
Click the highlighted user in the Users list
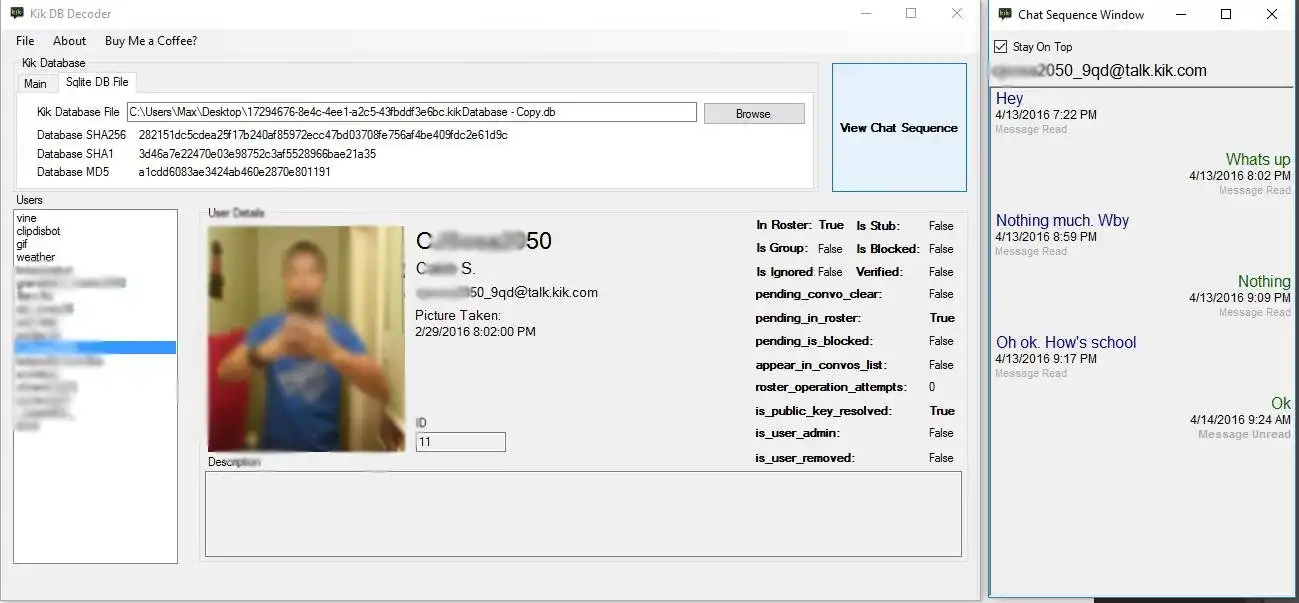coord(95,348)
